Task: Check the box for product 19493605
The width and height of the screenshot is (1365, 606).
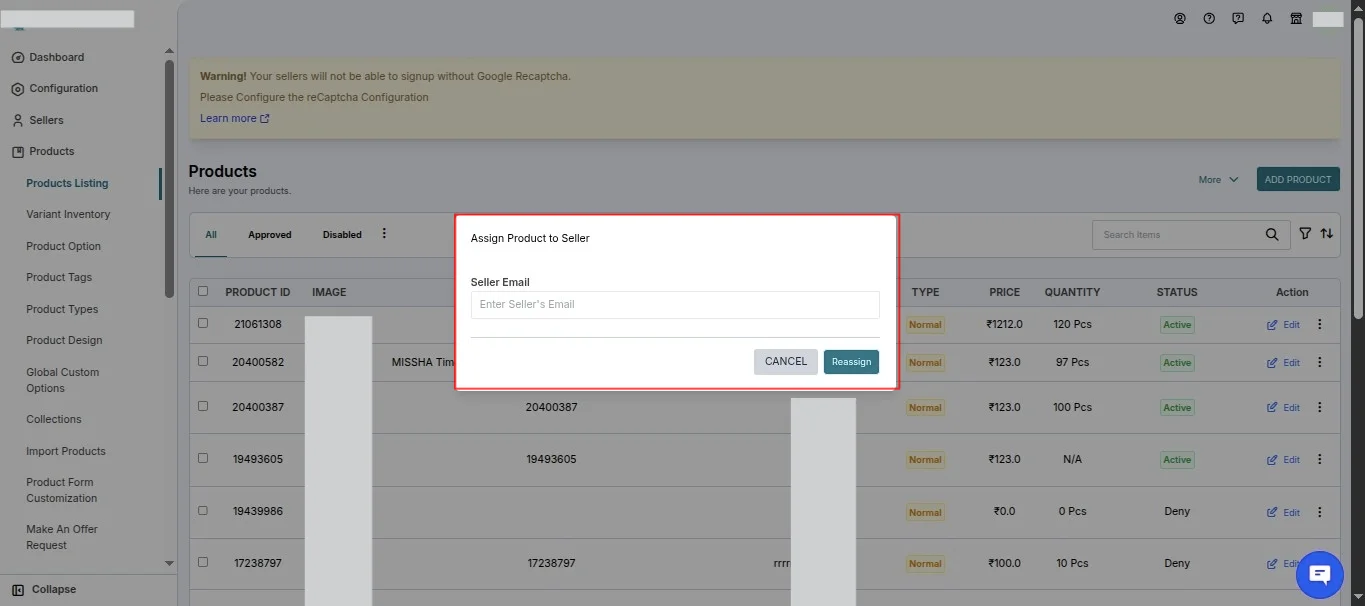Action: click(x=203, y=458)
